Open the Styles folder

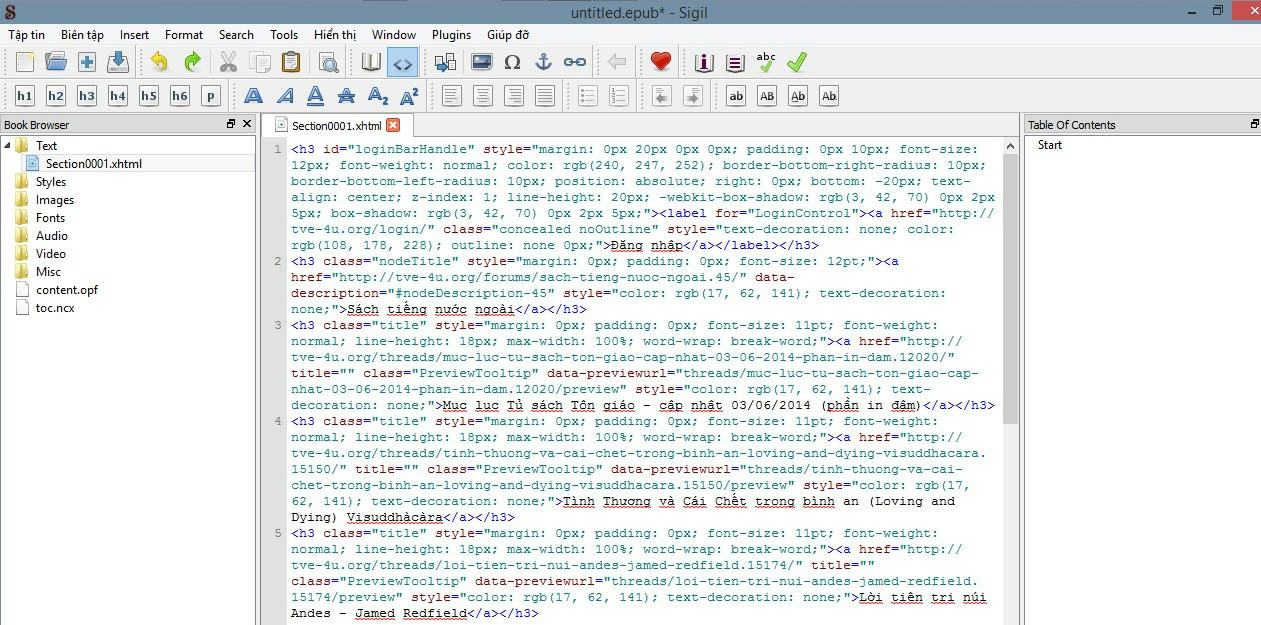50,182
